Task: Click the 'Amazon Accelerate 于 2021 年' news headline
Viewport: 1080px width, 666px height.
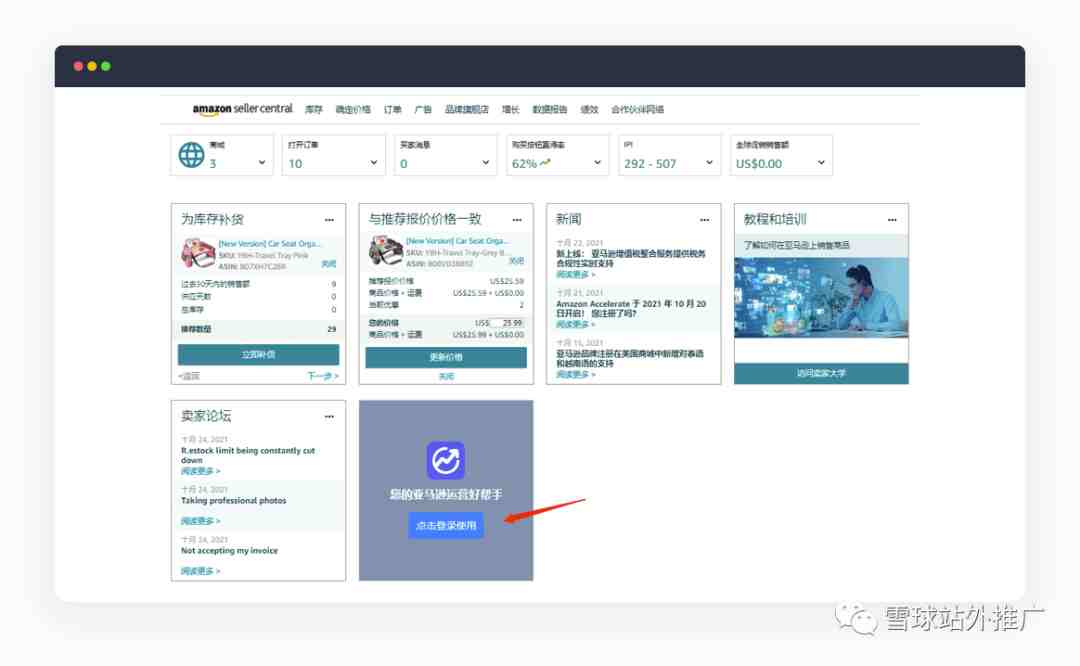Action: (631, 309)
